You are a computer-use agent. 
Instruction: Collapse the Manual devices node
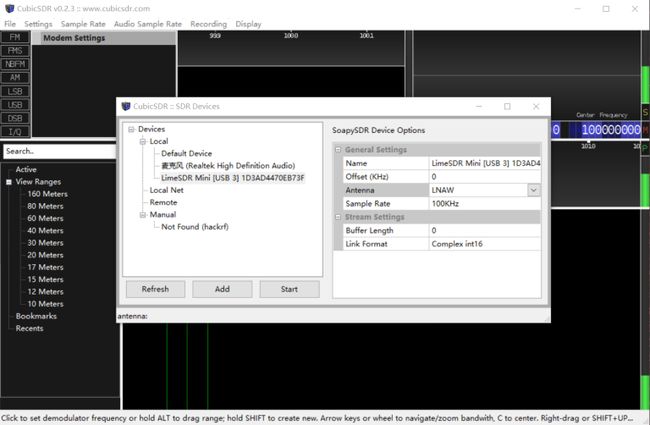pos(143,215)
